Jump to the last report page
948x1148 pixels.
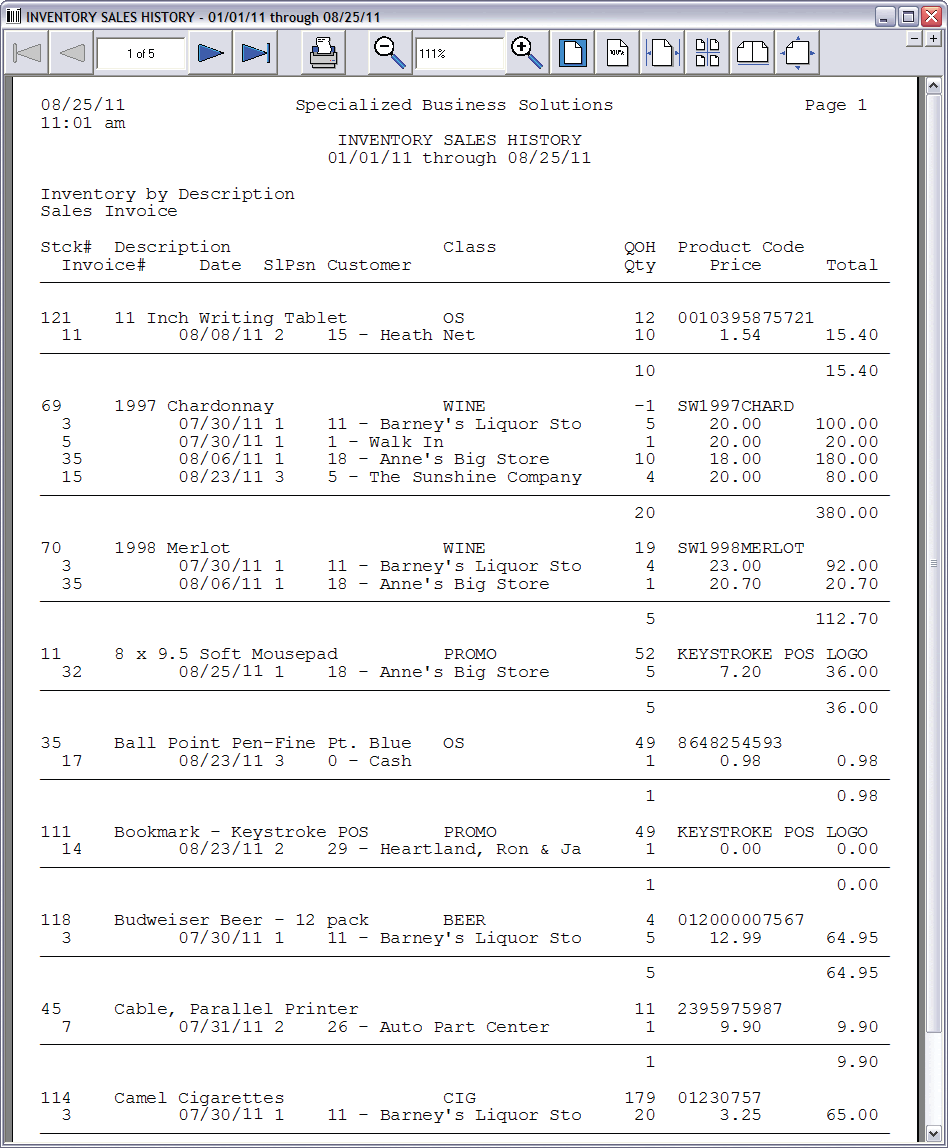point(256,53)
